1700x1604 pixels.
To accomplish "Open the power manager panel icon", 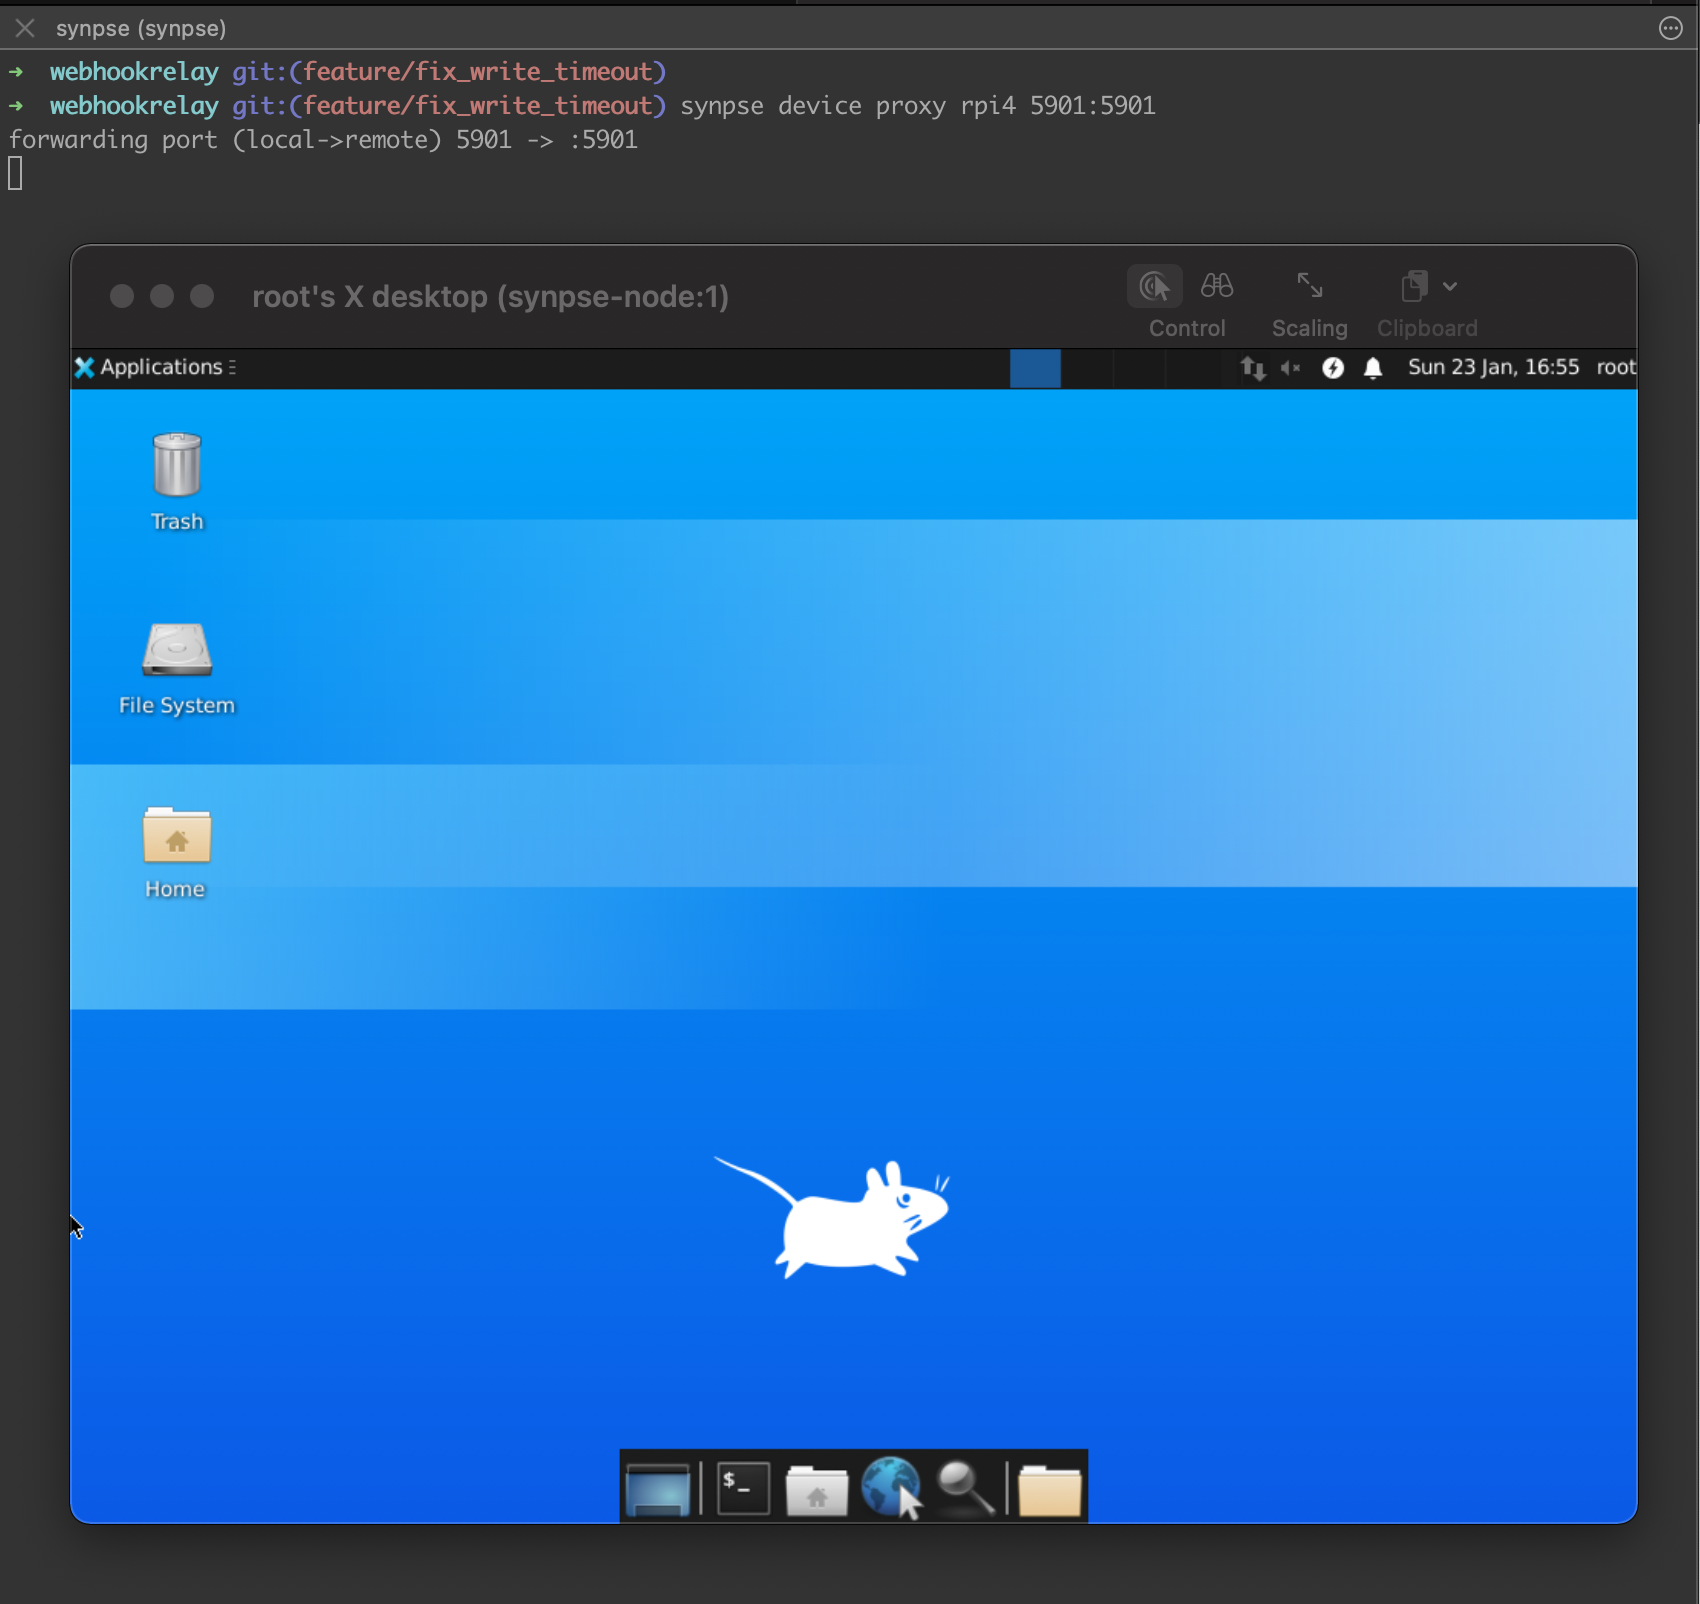I will pyautogui.click(x=1332, y=368).
